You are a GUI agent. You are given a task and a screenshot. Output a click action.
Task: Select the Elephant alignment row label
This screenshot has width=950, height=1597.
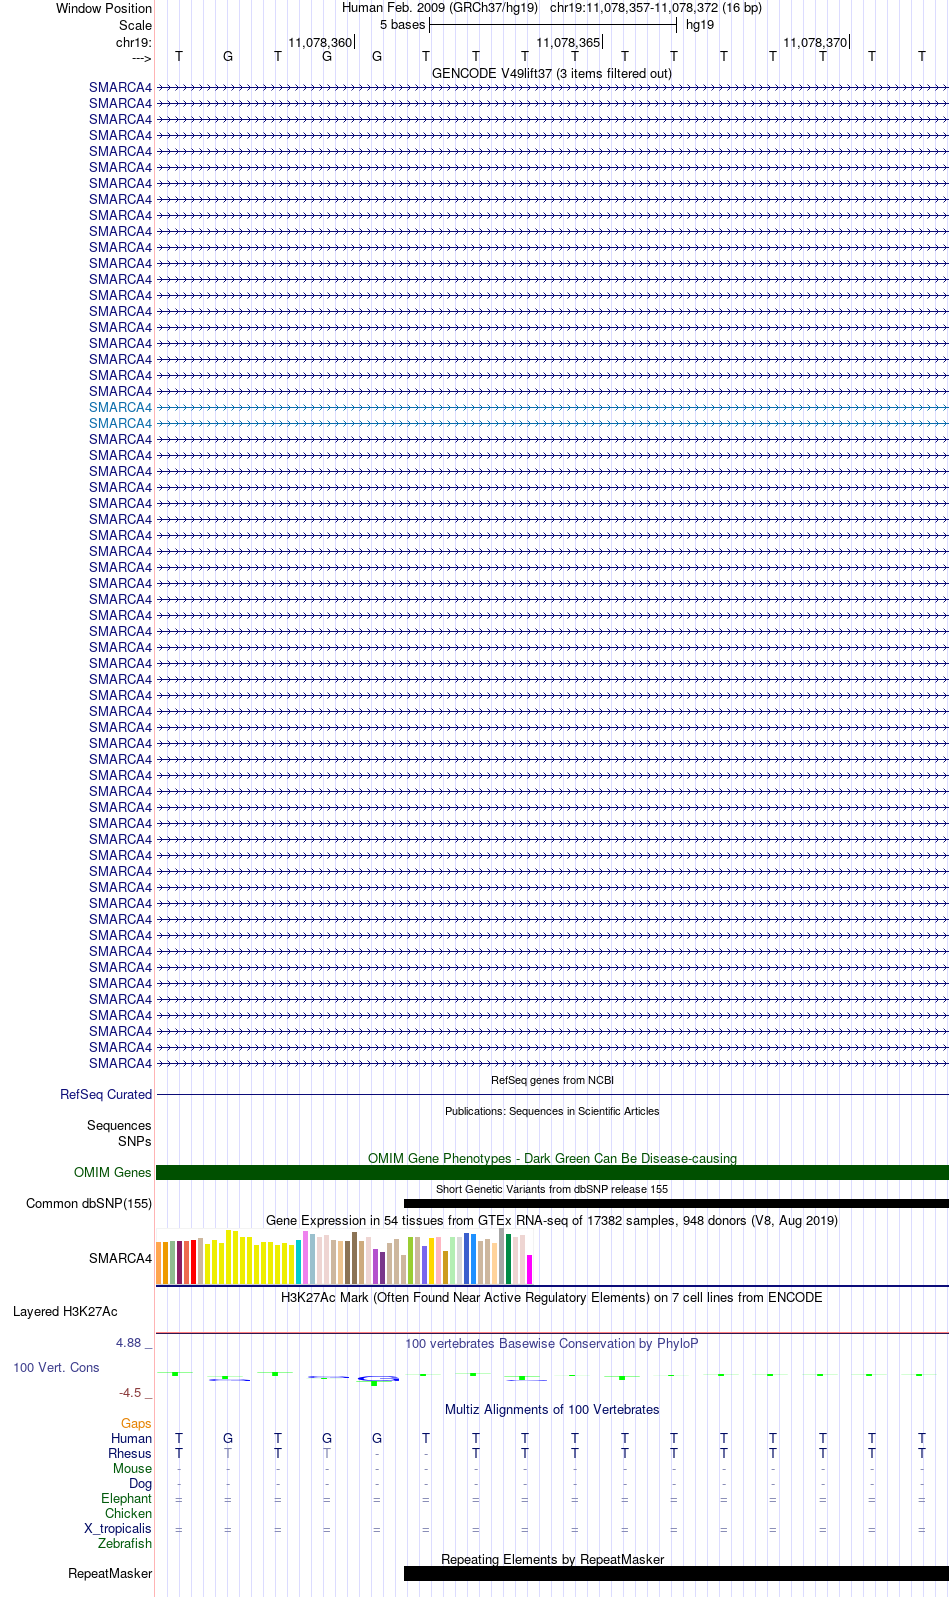[x=127, y=1498]
